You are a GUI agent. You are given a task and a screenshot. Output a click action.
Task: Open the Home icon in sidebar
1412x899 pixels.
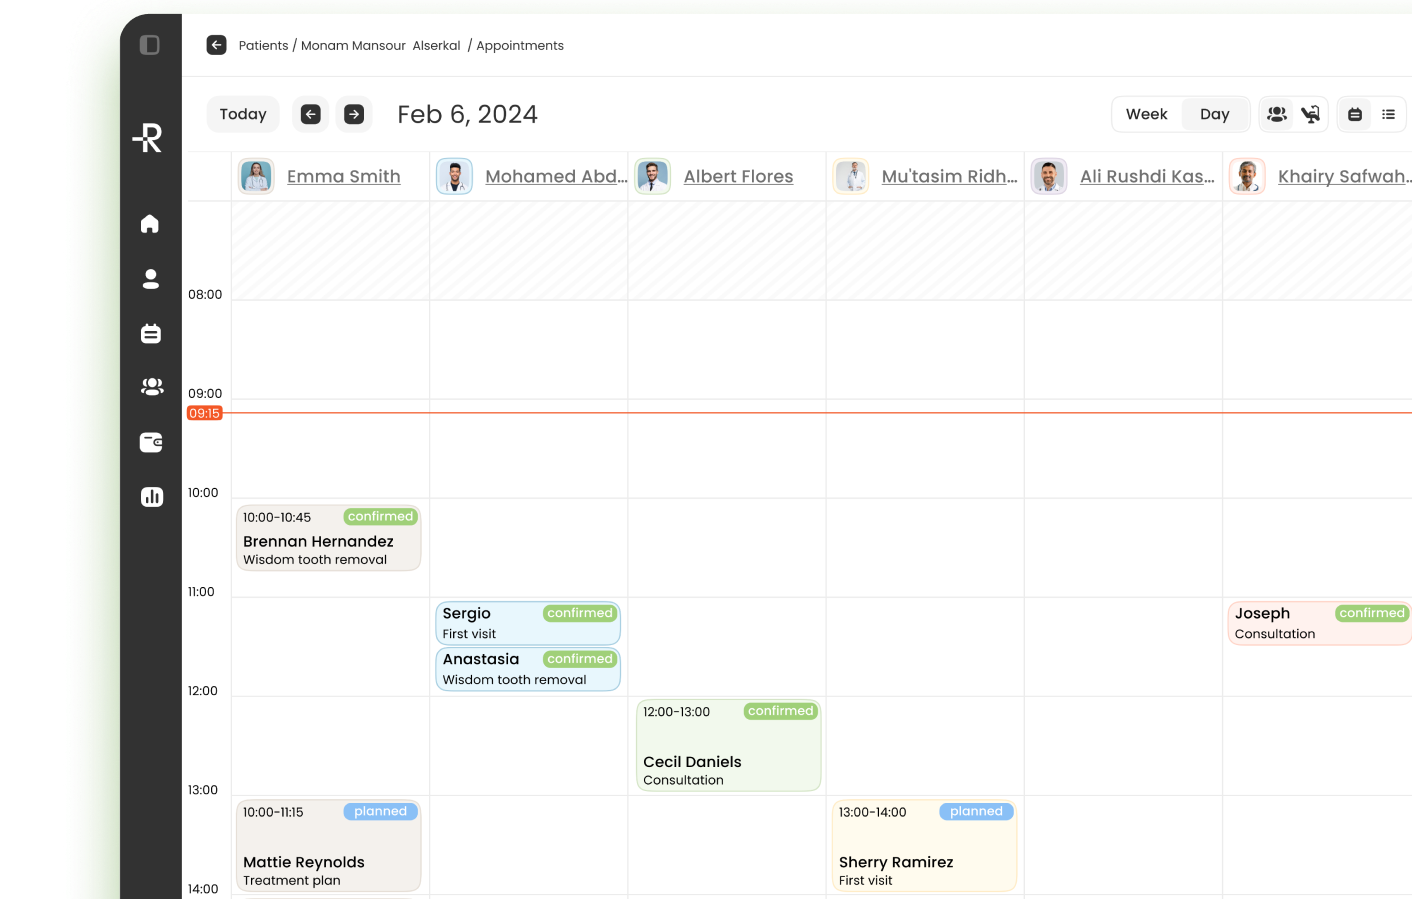(x=150, y=224)
